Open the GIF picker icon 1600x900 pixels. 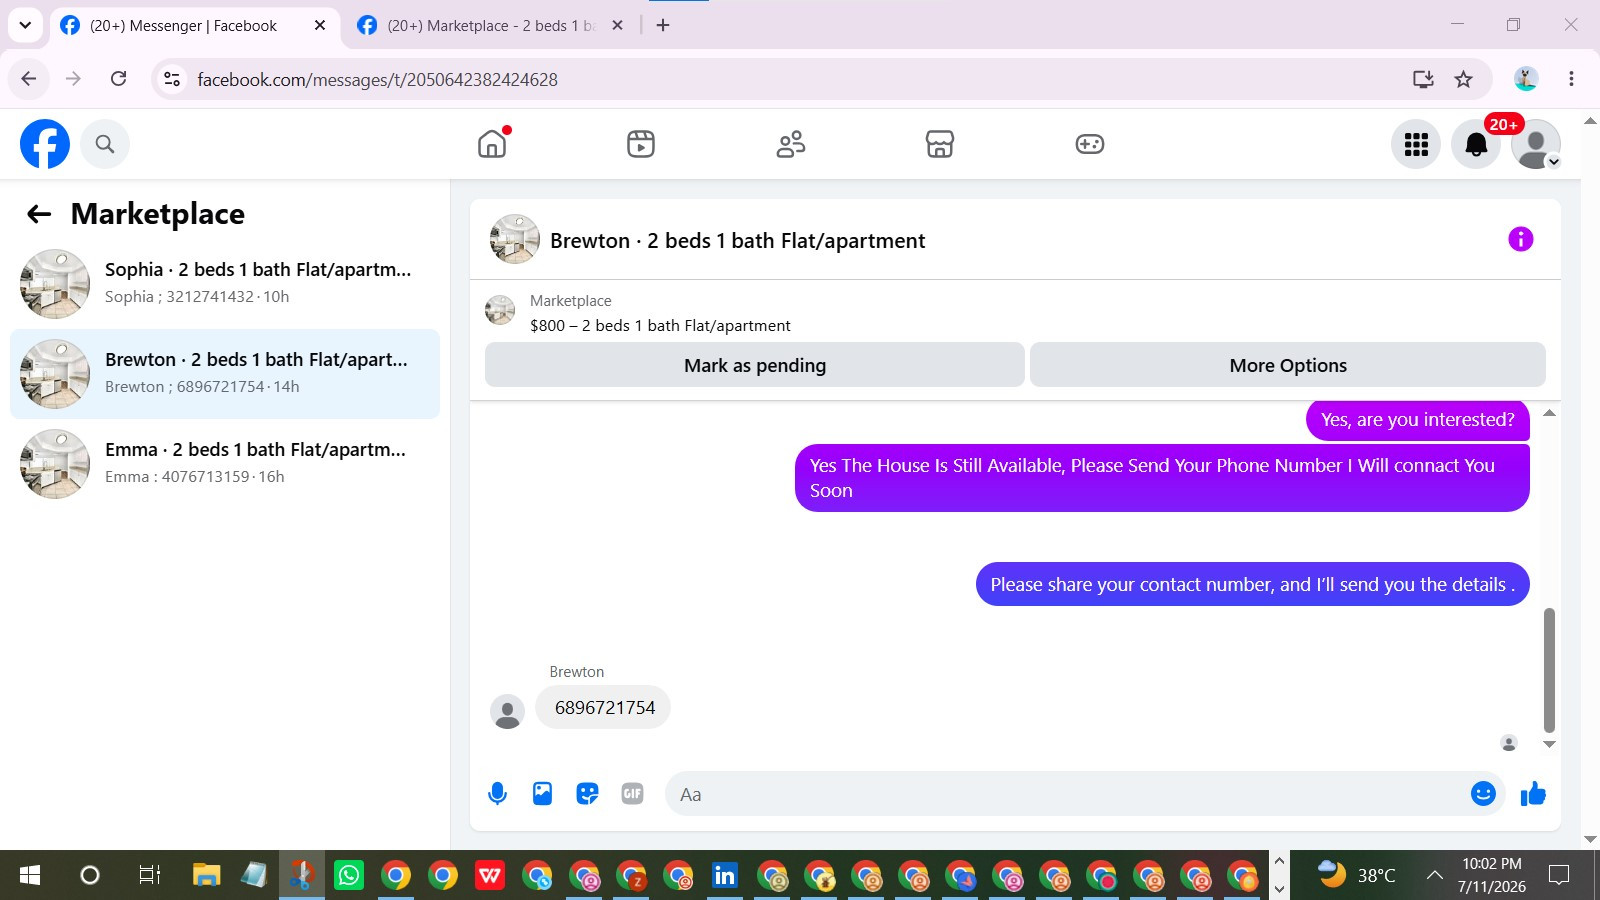pyautogui.click(x=632, y=794)
